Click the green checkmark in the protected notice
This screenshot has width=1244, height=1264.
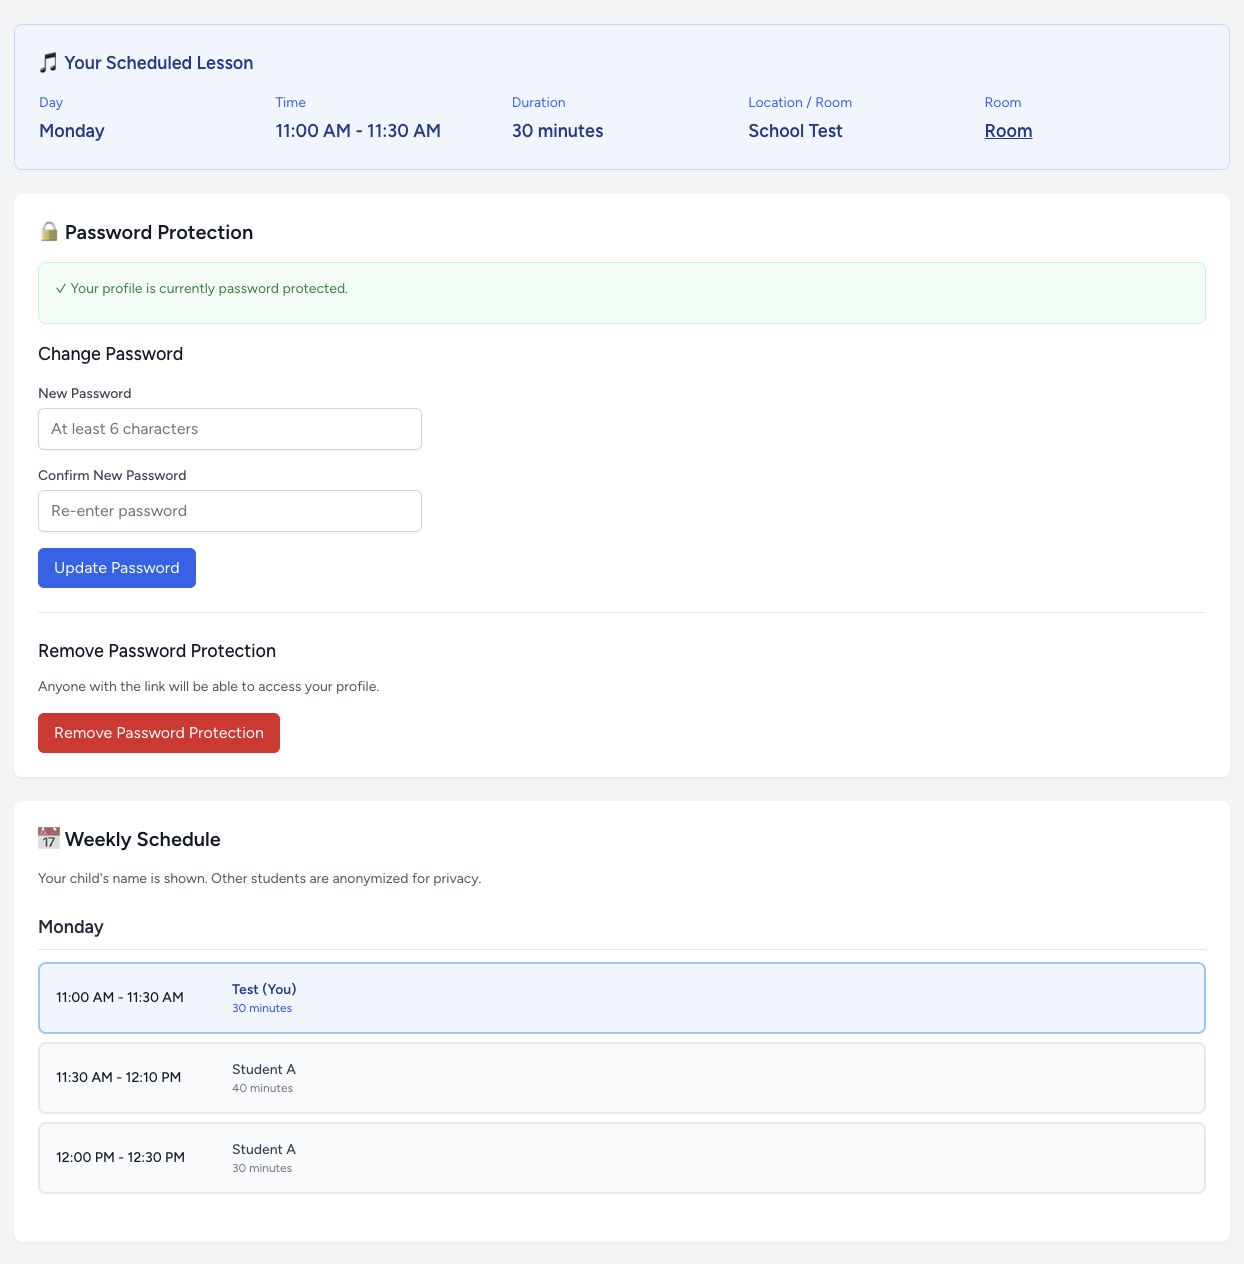61,289
